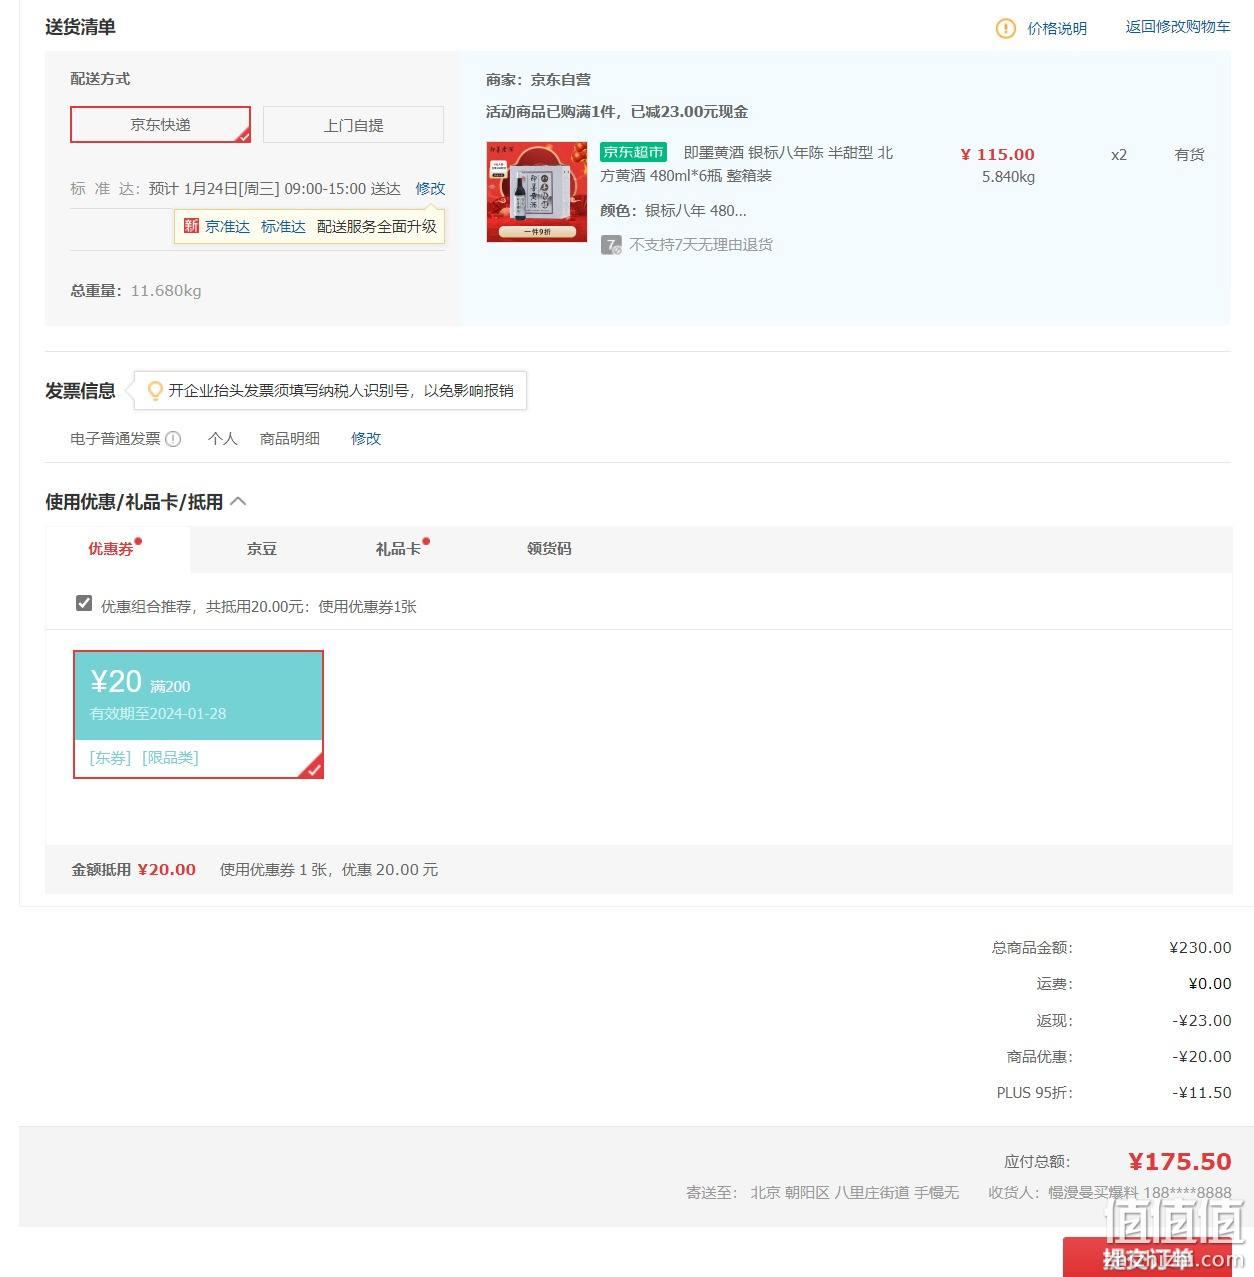Click the info icon beside 电子普通发票

tap(173, 438)
